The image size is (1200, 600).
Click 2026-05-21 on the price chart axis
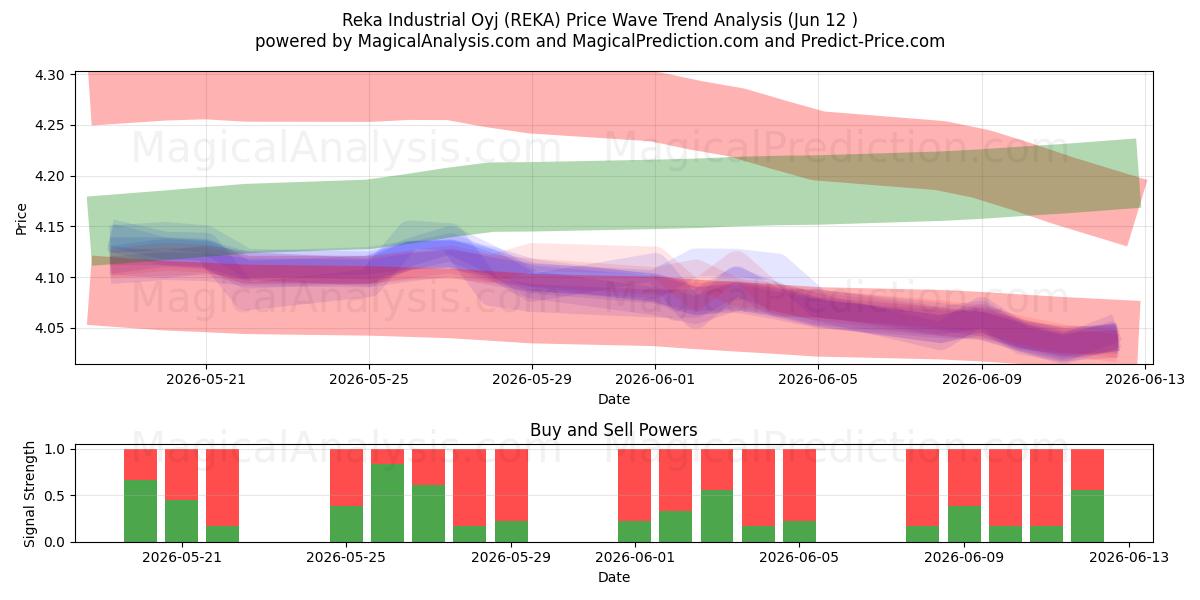pos(206,380)
